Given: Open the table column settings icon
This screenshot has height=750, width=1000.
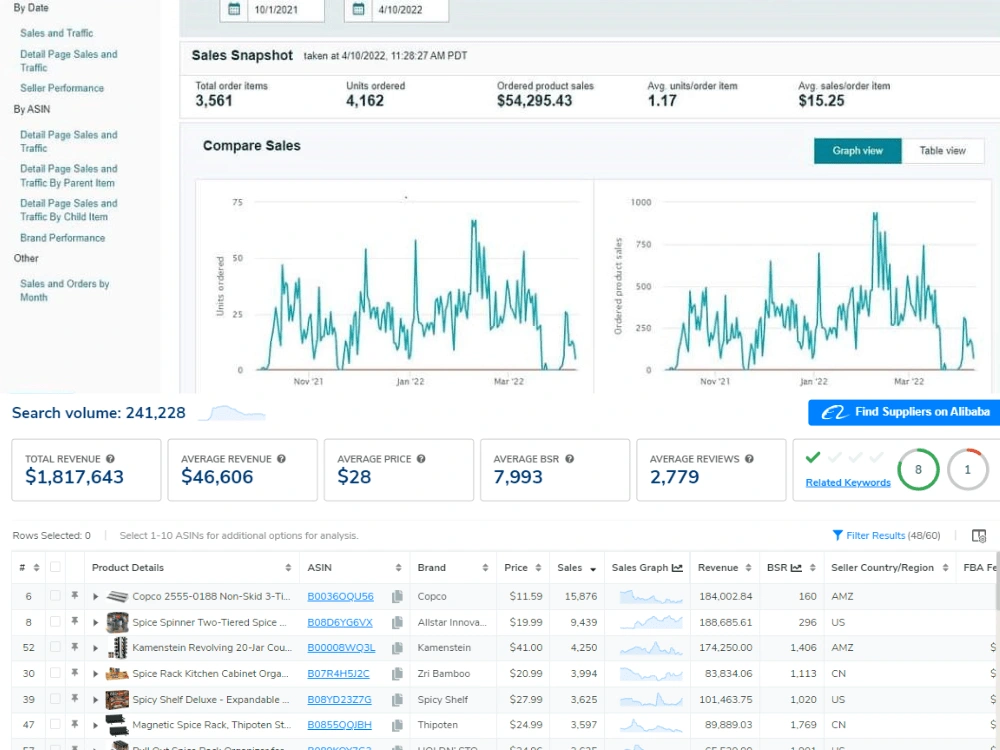Looking at the screenshot, I should 979,536.
